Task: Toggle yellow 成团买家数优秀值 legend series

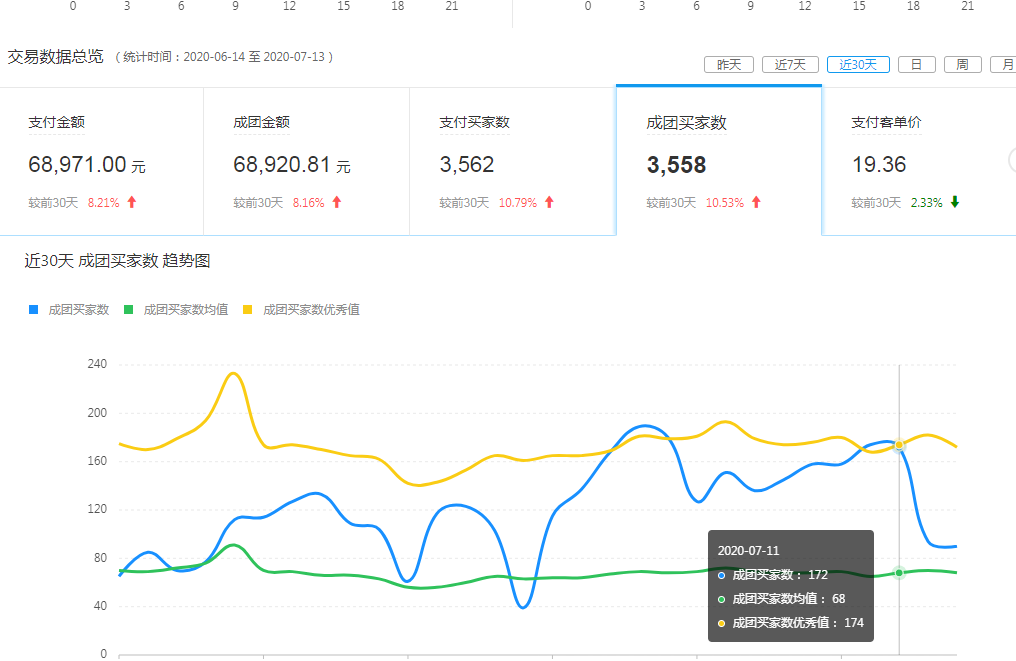Action: pos(301,310)
